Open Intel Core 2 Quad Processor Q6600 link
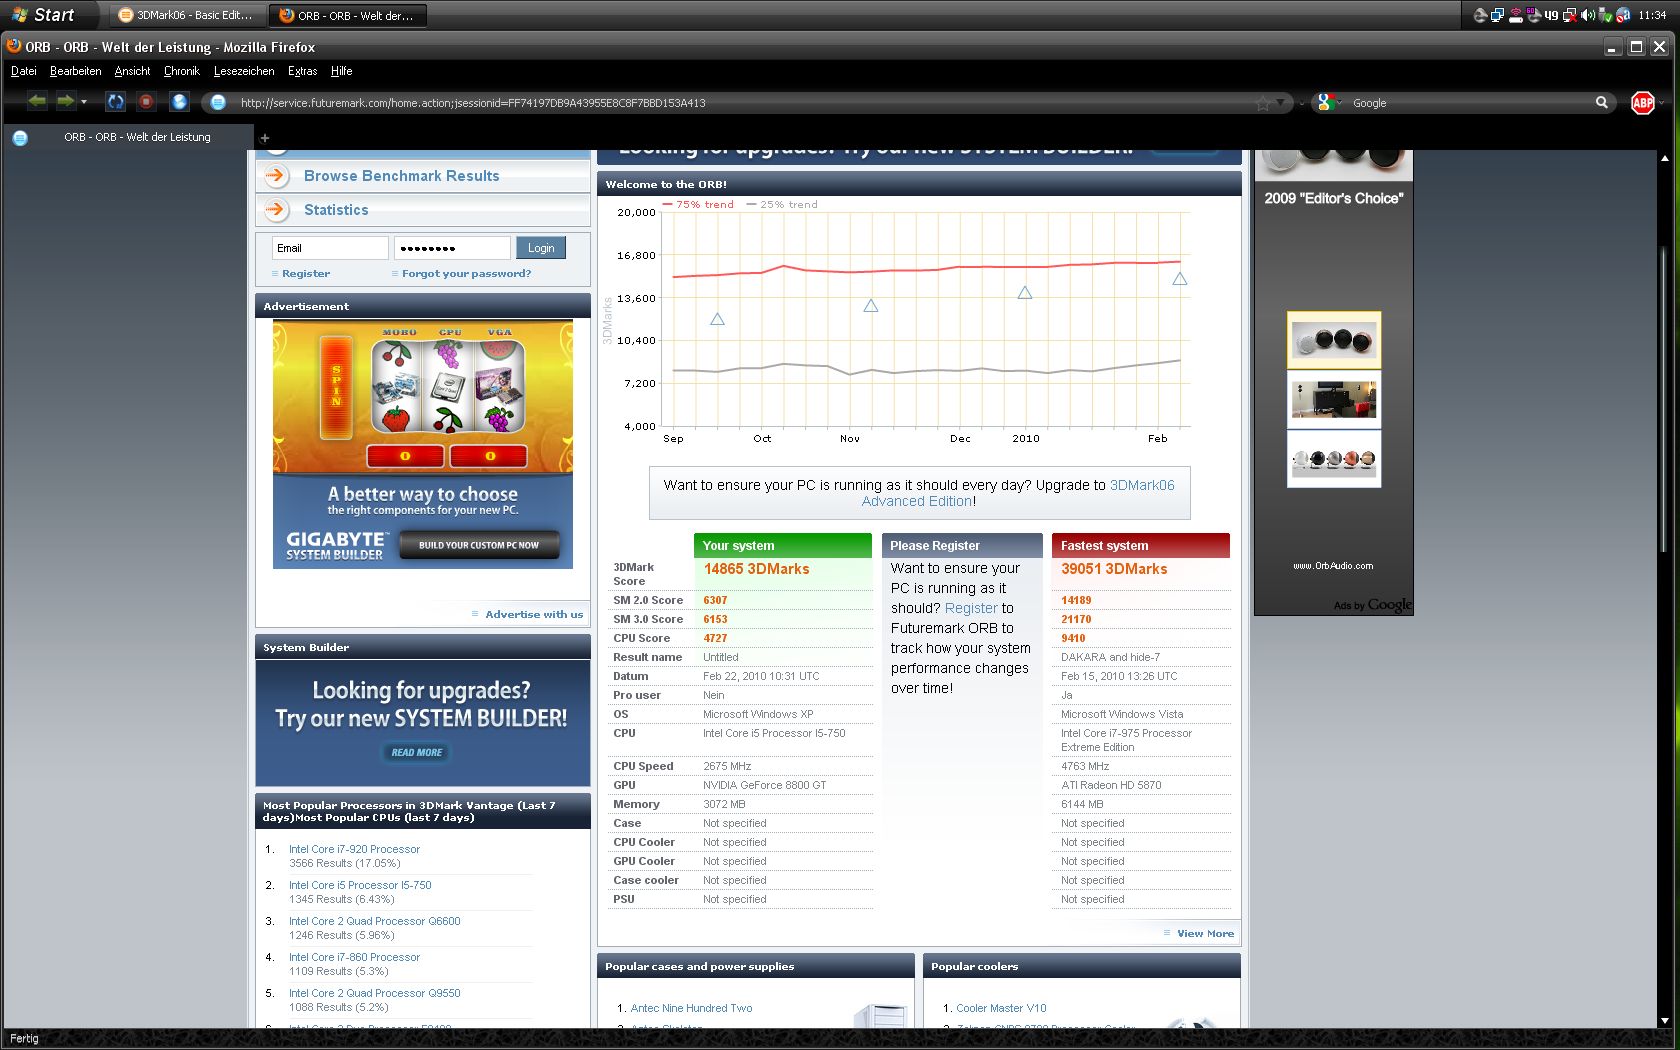1680x1050 pixels. coord(375,921)
